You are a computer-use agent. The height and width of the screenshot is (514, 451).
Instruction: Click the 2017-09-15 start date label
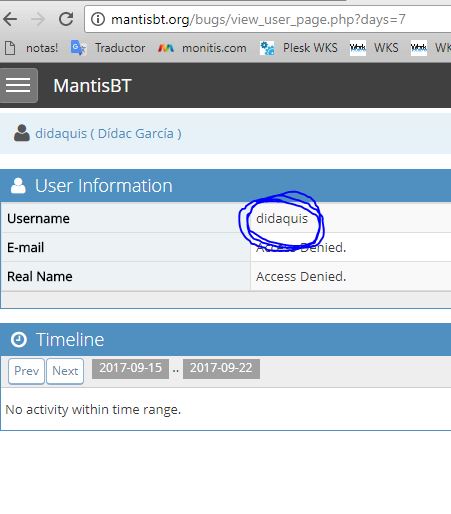130,369
